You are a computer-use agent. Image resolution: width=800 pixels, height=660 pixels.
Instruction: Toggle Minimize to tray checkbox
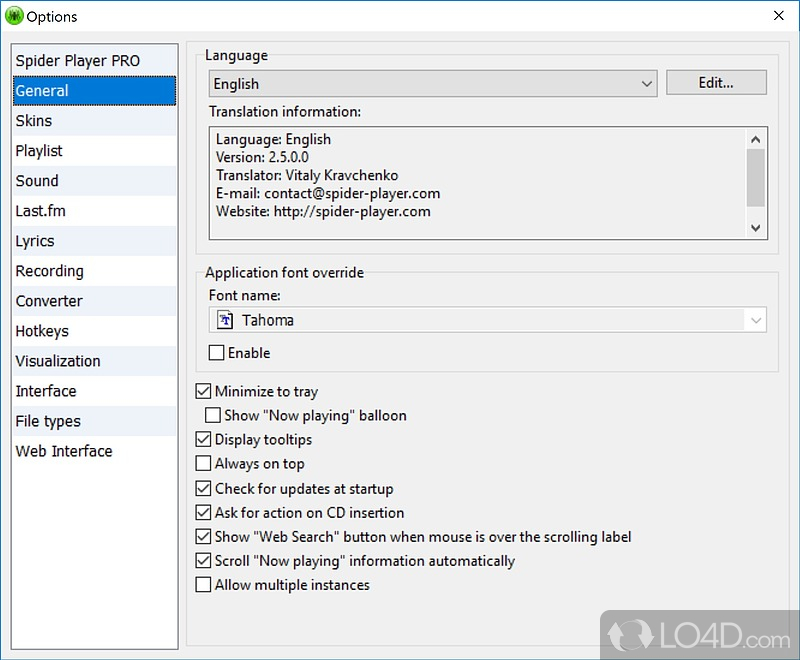pyautogui.click(x=203, y=391)
